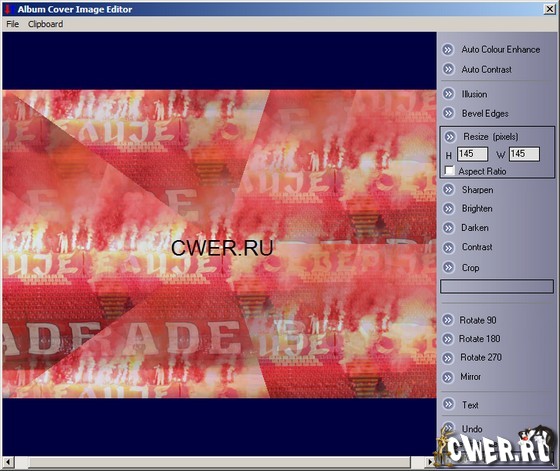Click the Rotate 270 arrow icon
Image resolution: width=560 pixels, height=471 pixels.
447,357
